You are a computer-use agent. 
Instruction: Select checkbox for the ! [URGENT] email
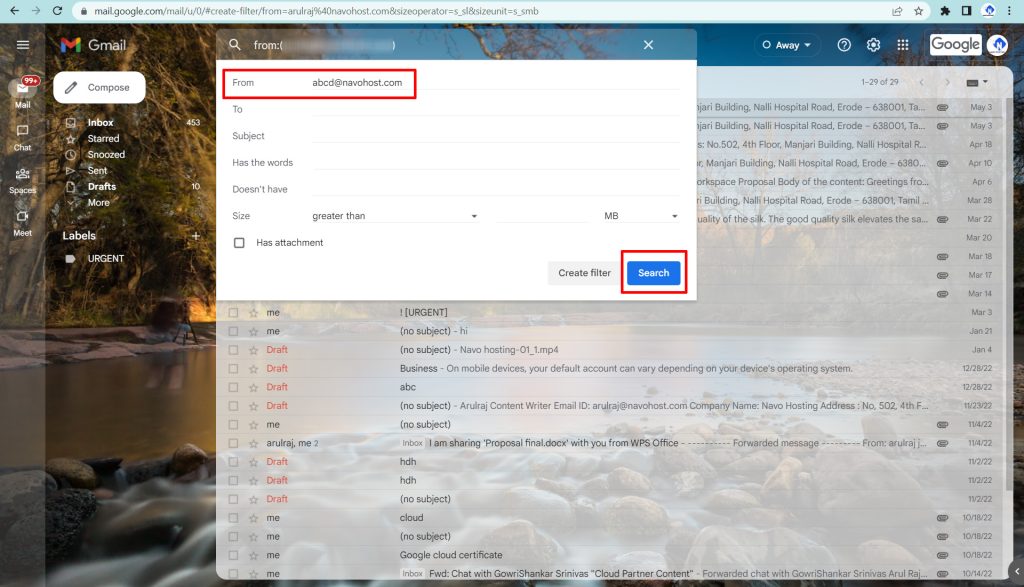pos(233,313)
